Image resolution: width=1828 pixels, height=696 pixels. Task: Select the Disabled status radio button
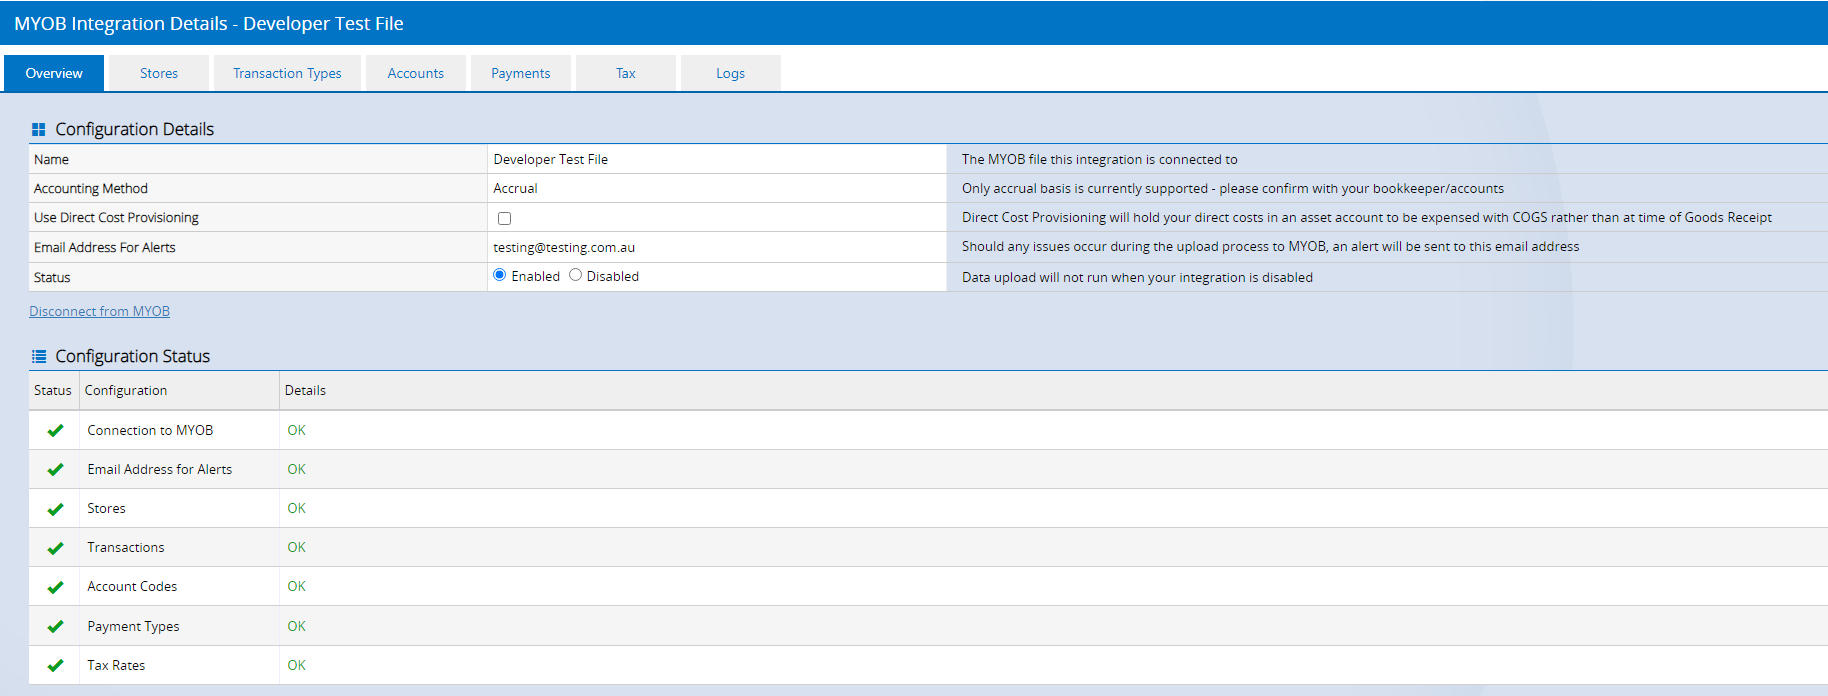575,275
